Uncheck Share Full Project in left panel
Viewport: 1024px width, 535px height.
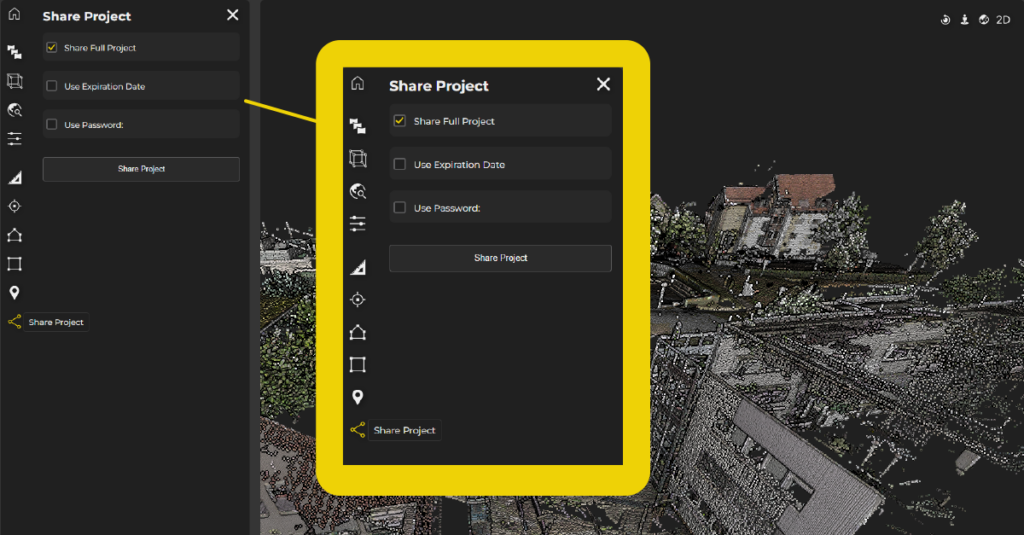52,47
